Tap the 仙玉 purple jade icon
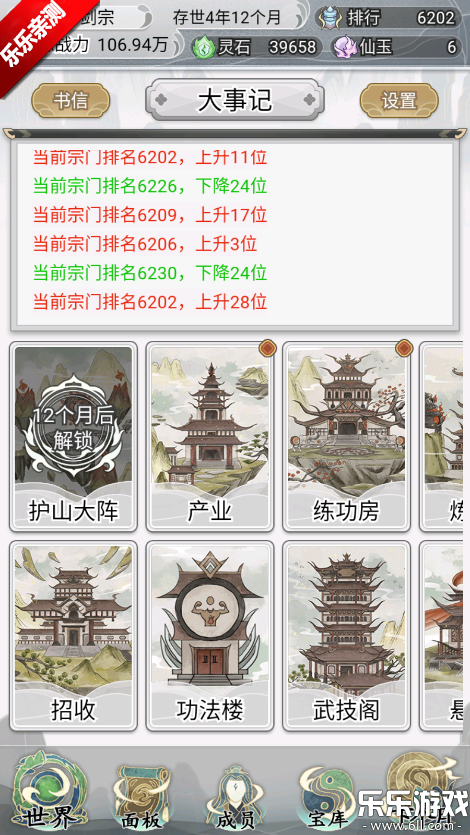470x835 pixels. coord(344,47)
